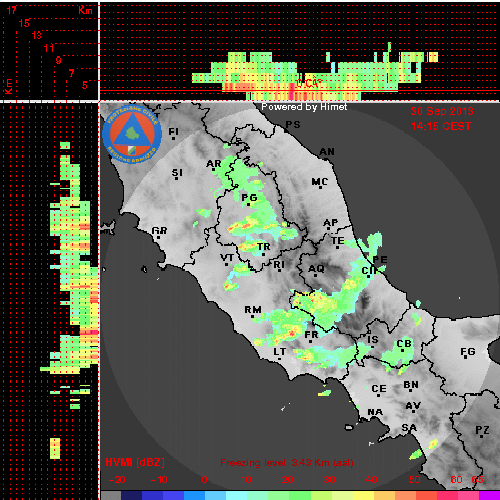500x500 pixels.
Task: Click the AQ city marker
Action: (x=316, y=276)
